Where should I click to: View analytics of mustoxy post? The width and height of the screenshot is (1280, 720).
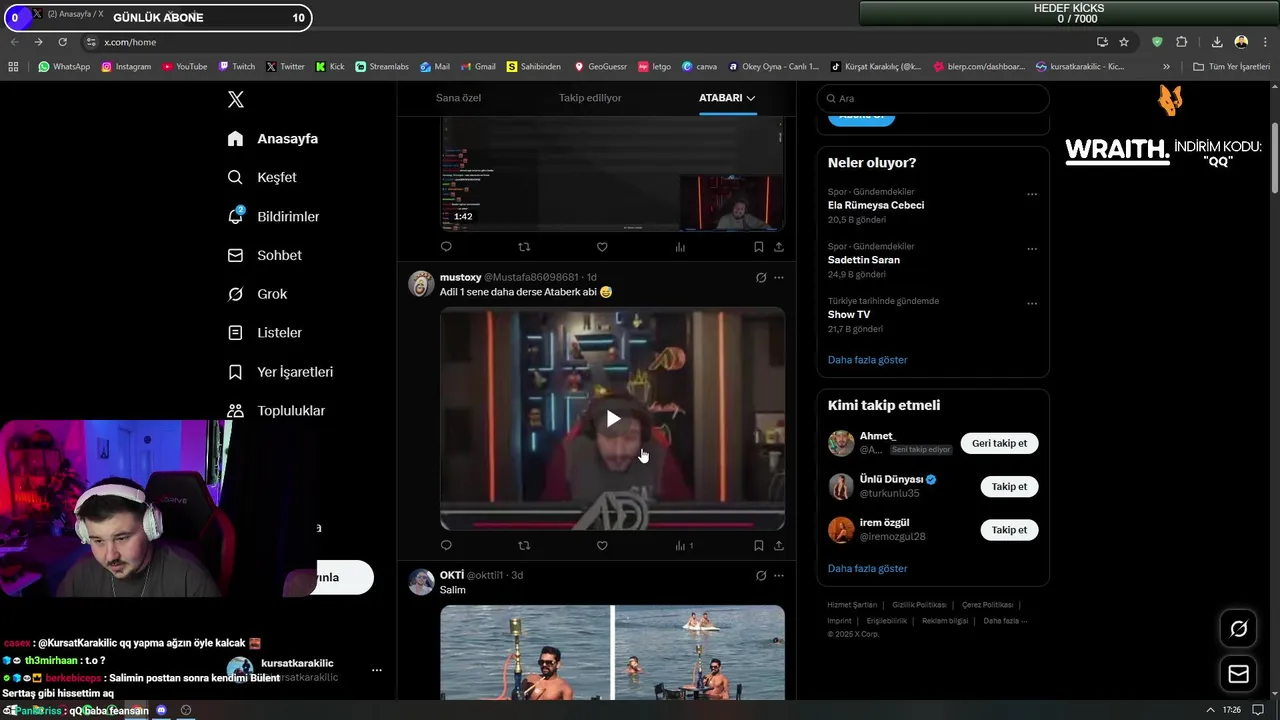pos(684,546)
